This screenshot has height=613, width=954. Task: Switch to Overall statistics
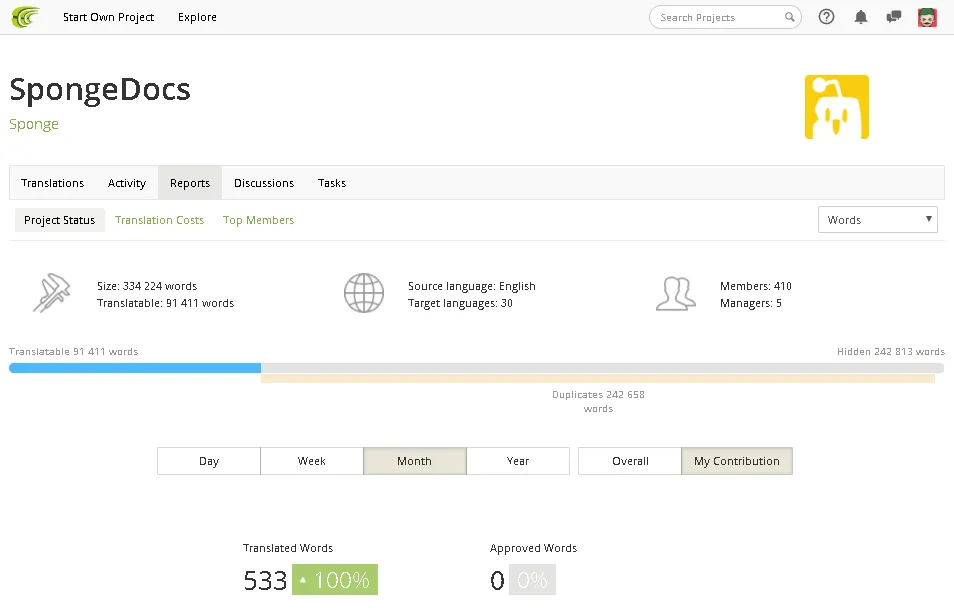tap(630, 461)
